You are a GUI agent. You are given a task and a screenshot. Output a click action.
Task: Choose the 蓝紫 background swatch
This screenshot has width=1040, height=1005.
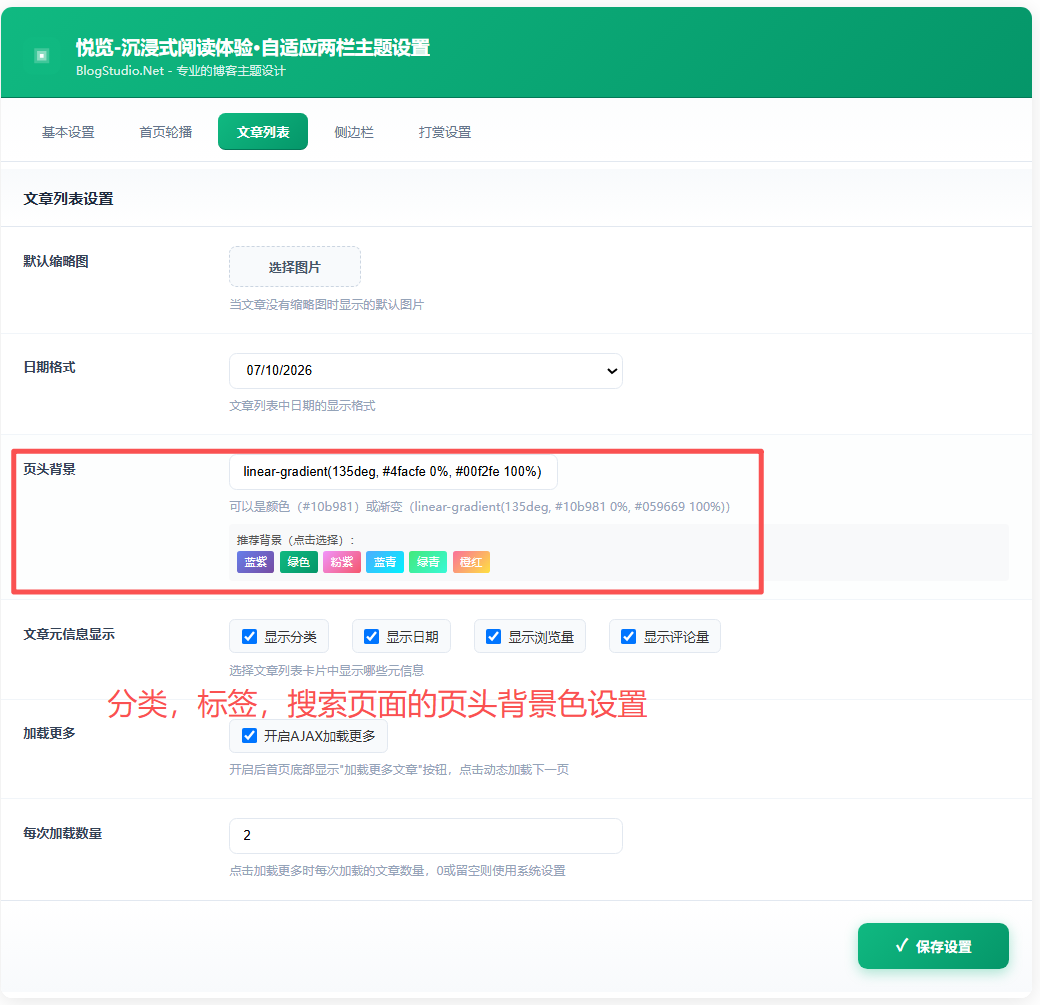click(x=255, y=562)
